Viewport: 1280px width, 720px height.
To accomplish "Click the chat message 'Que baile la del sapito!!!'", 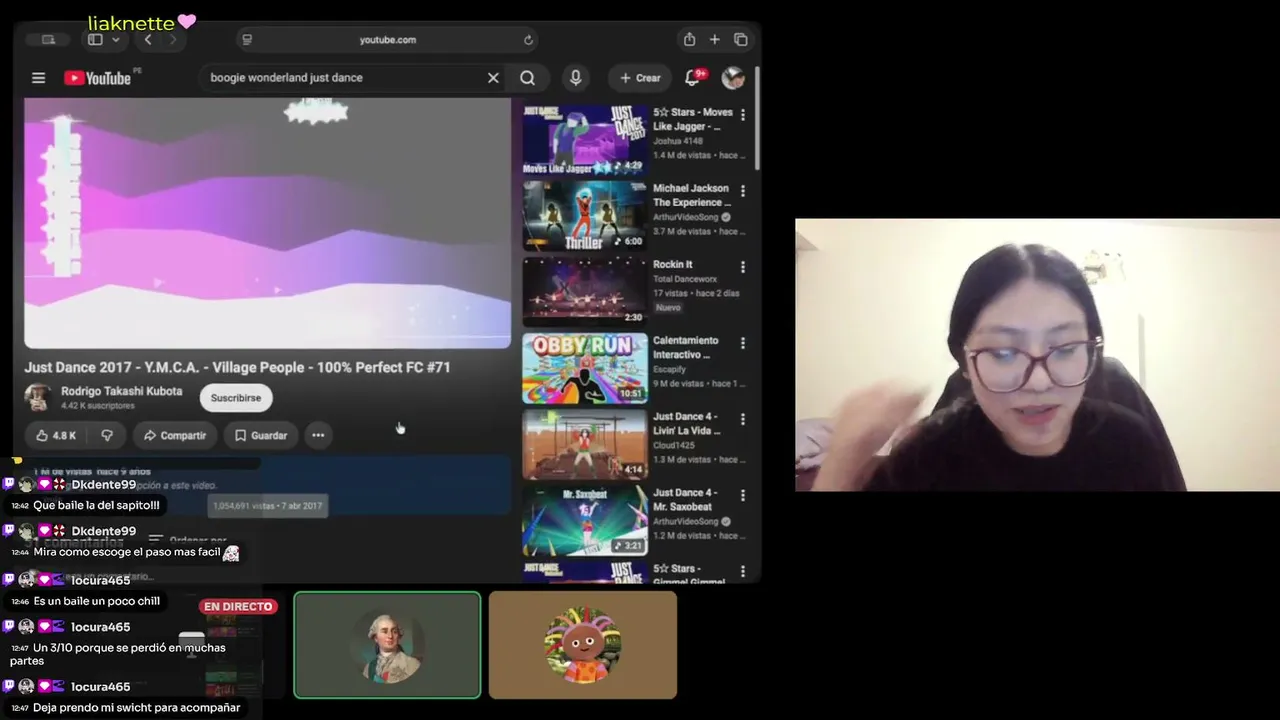I will point(96,506).
